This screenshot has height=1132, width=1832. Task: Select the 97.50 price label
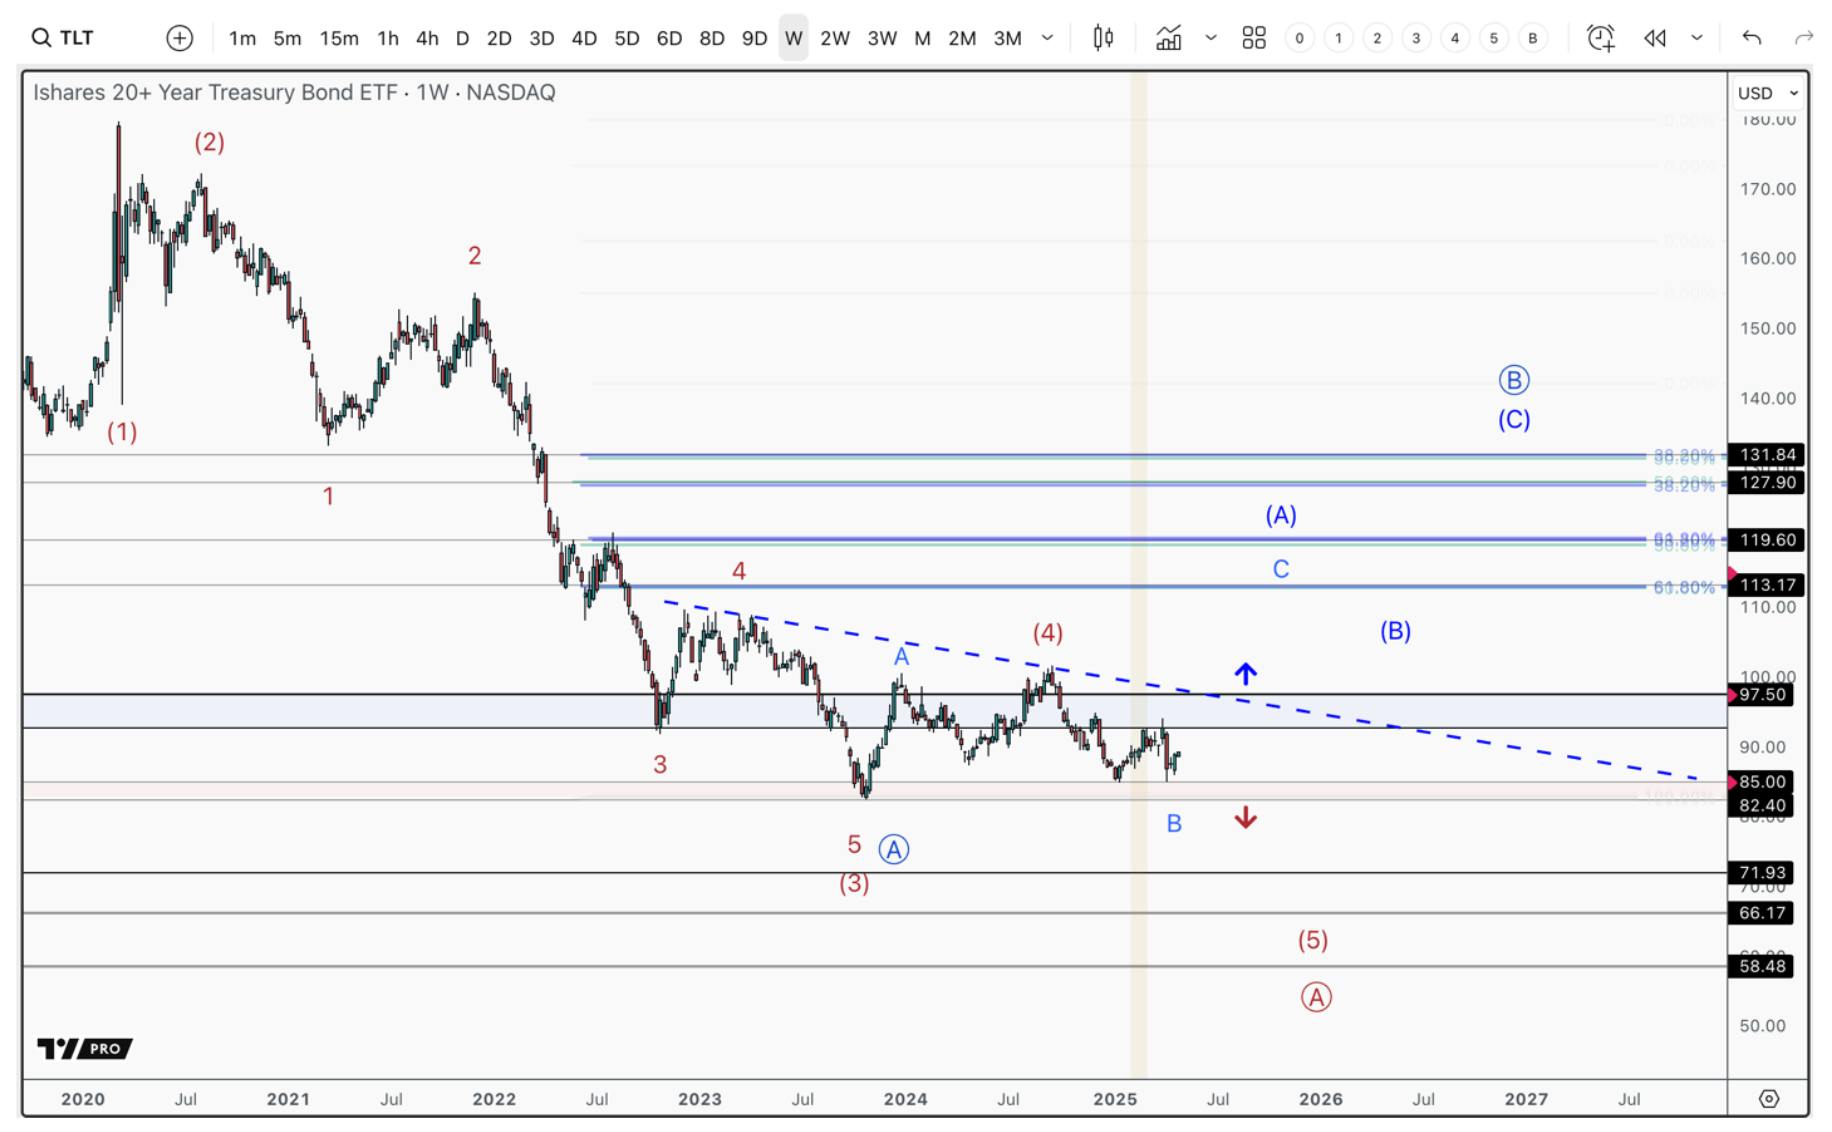[x=1762, y=695]
